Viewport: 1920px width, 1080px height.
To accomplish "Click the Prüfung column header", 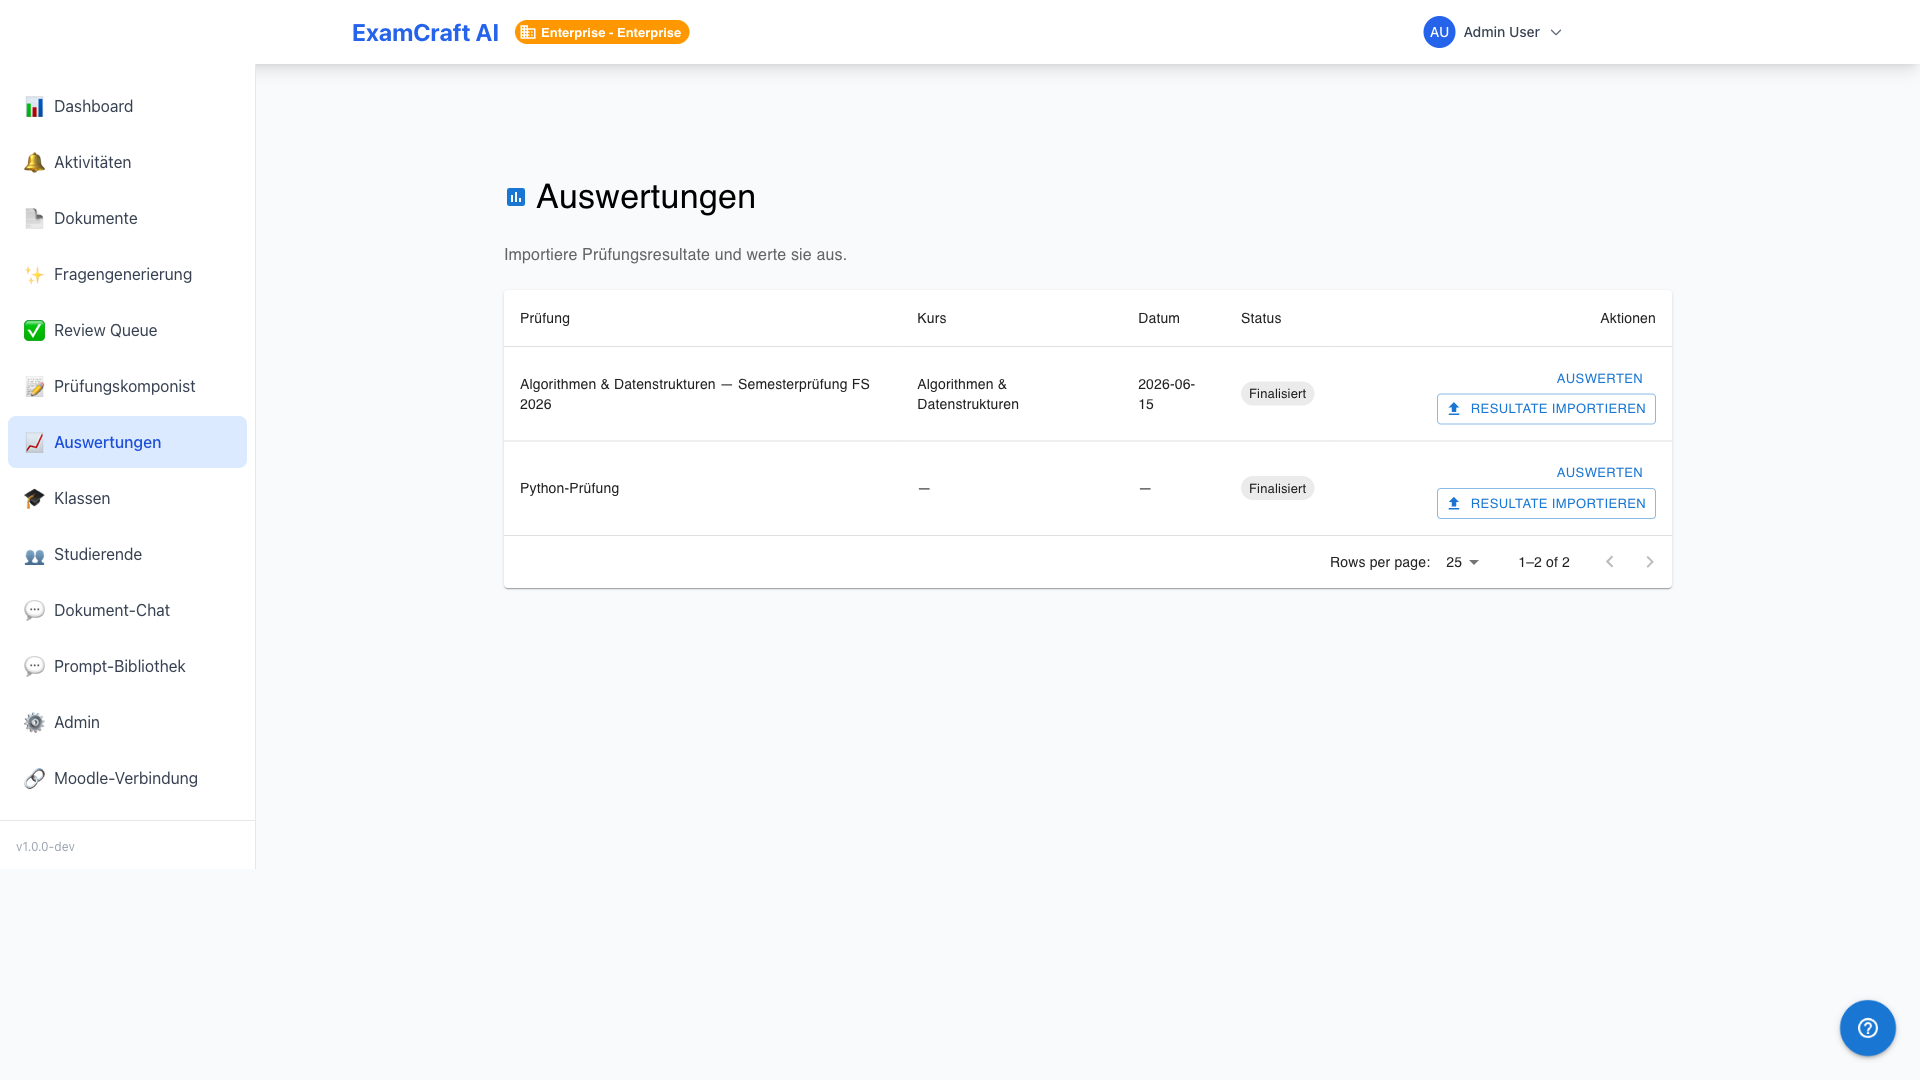I will [x=545, y=318].
